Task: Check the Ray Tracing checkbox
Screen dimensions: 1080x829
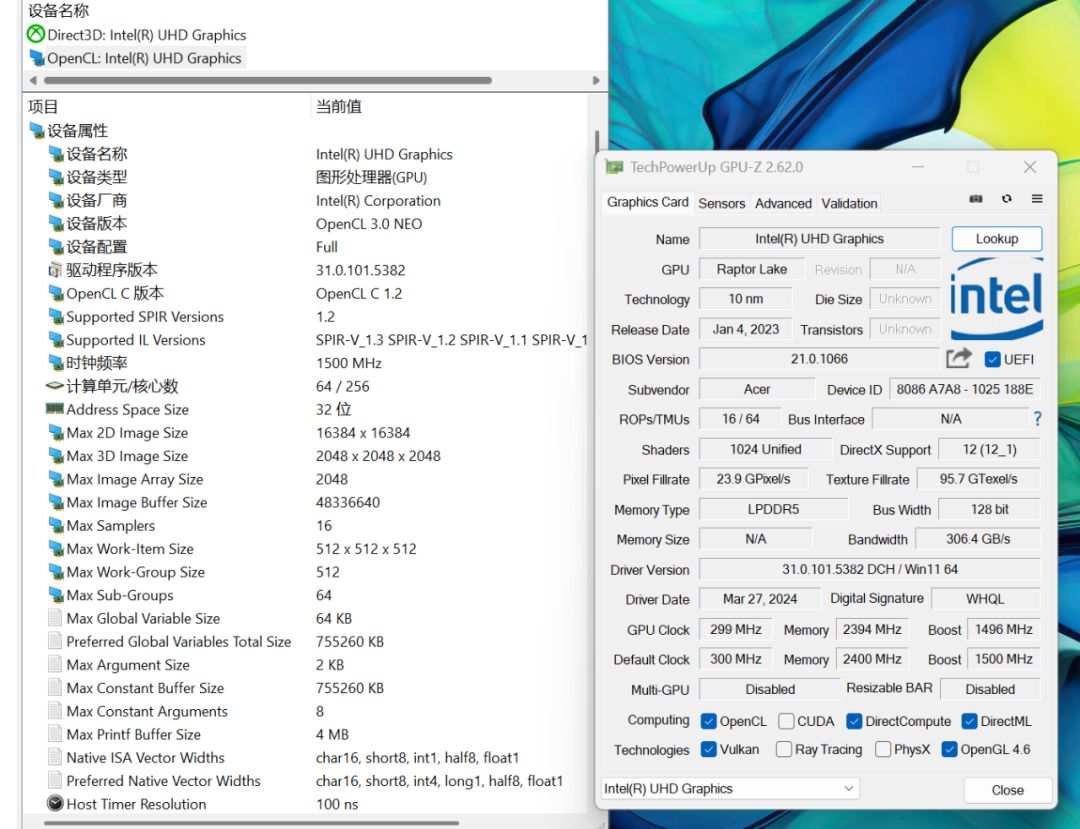Action: (784, 749)
